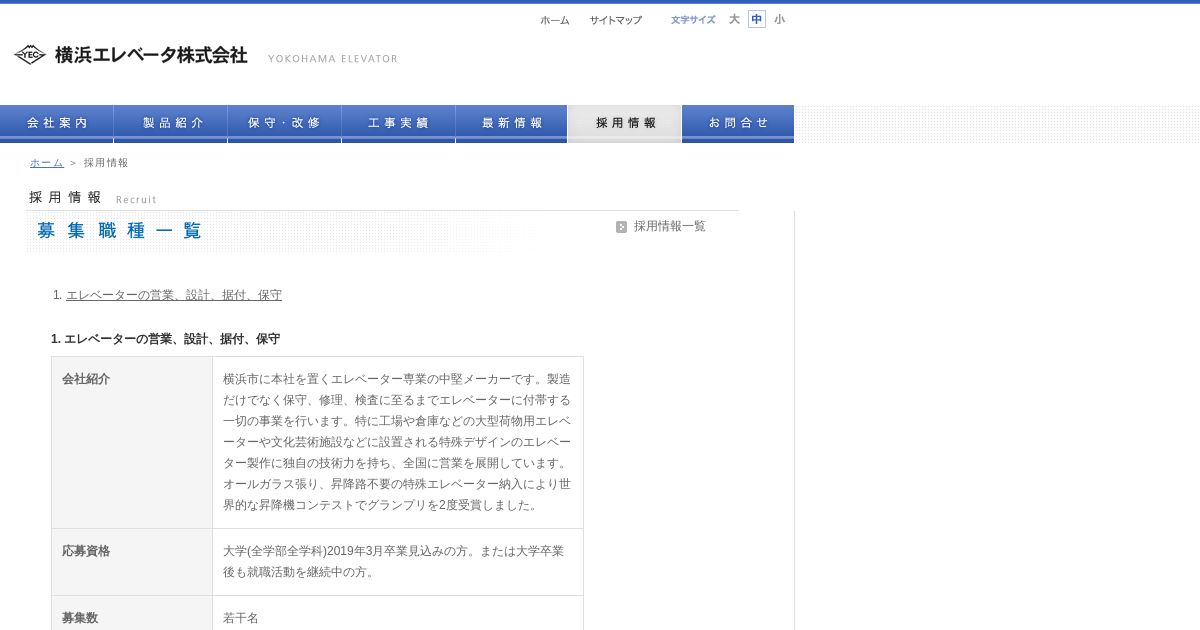Select the 会社紹介 table header cell
This screenshot has height=630, width=1200.
[x=132, y=442]
